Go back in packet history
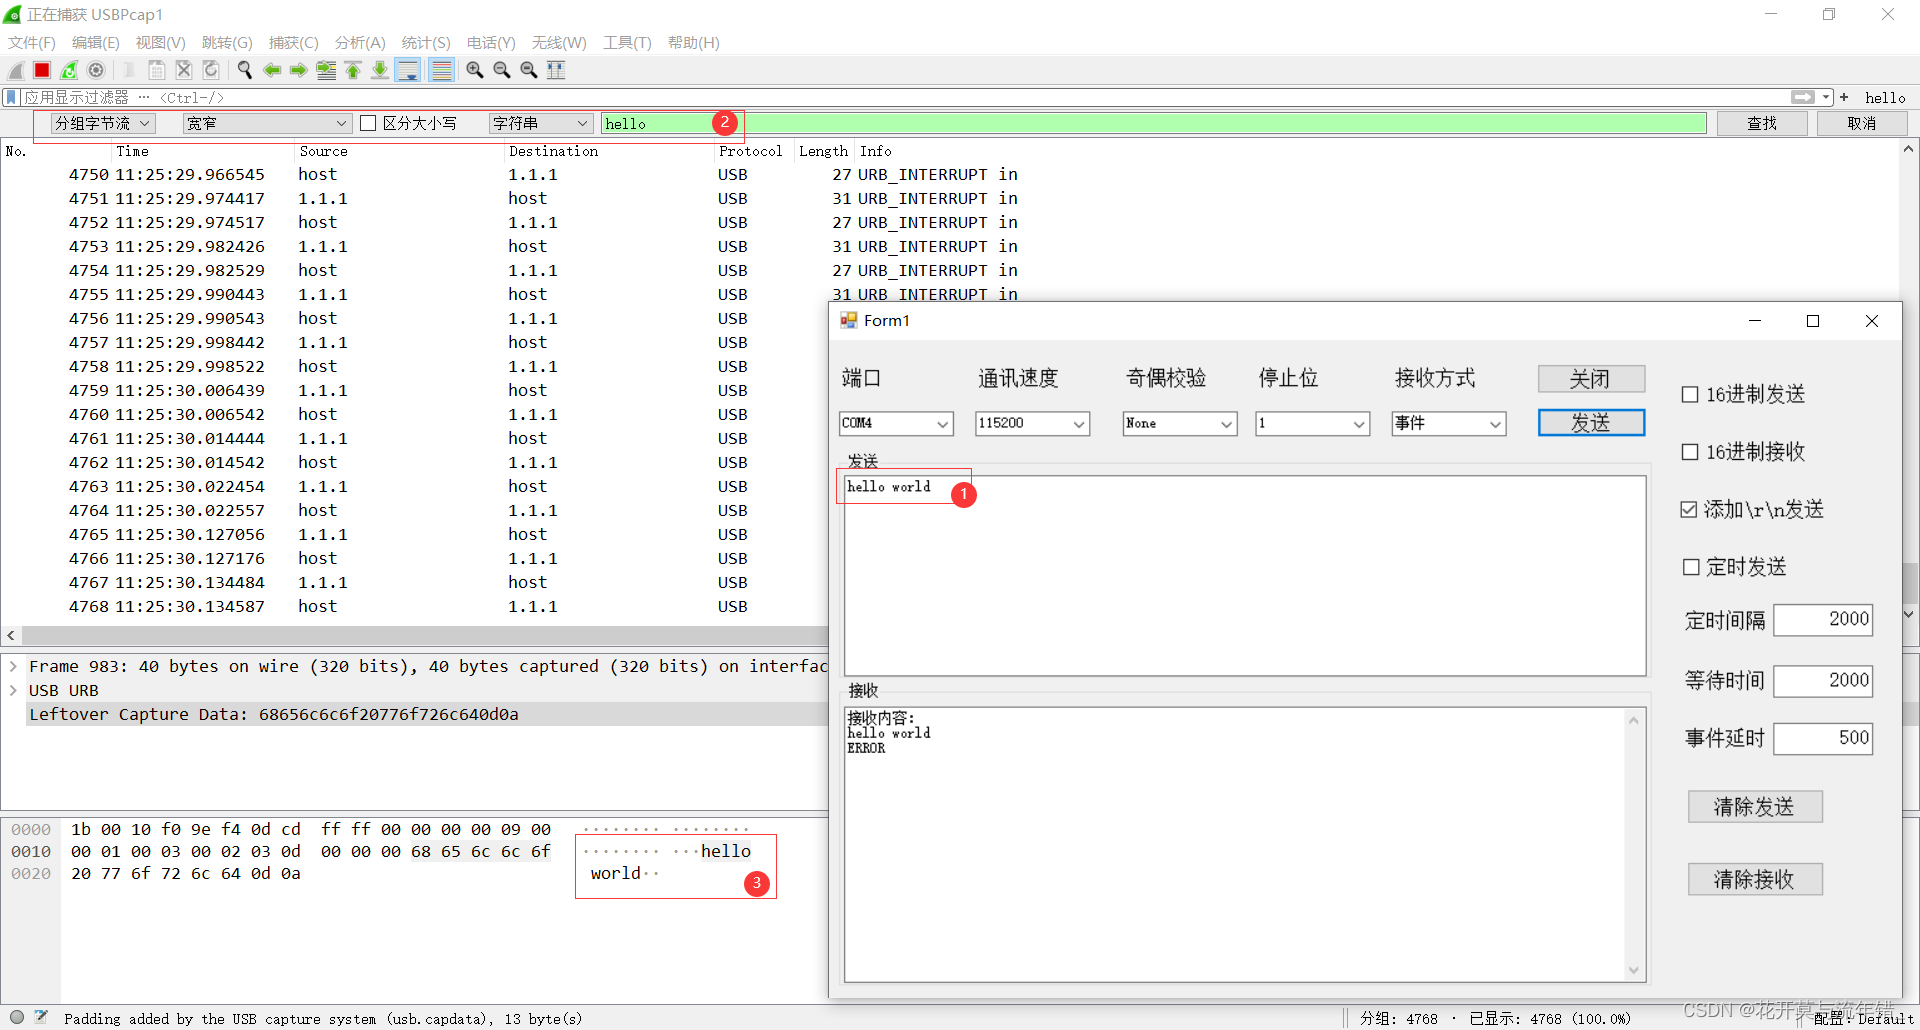 [272, 69]
